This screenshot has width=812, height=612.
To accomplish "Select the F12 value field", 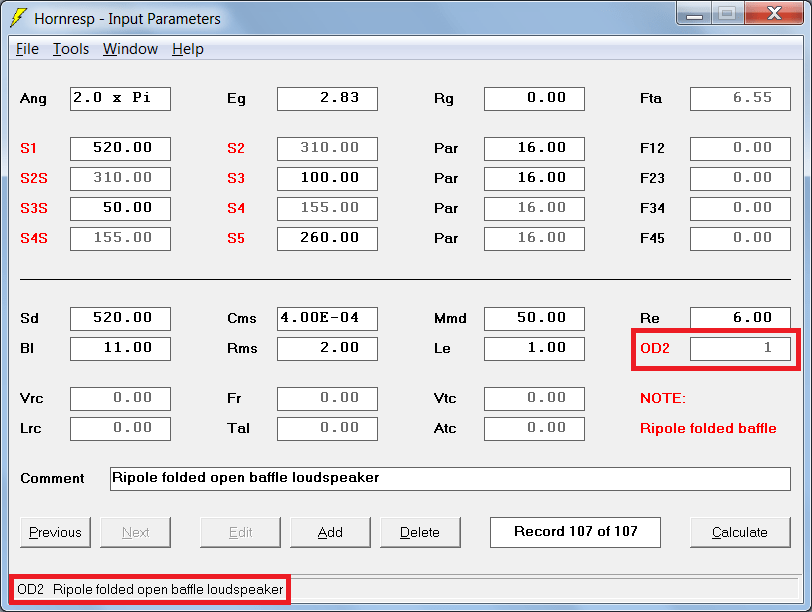I will click(x=741, y=149).
